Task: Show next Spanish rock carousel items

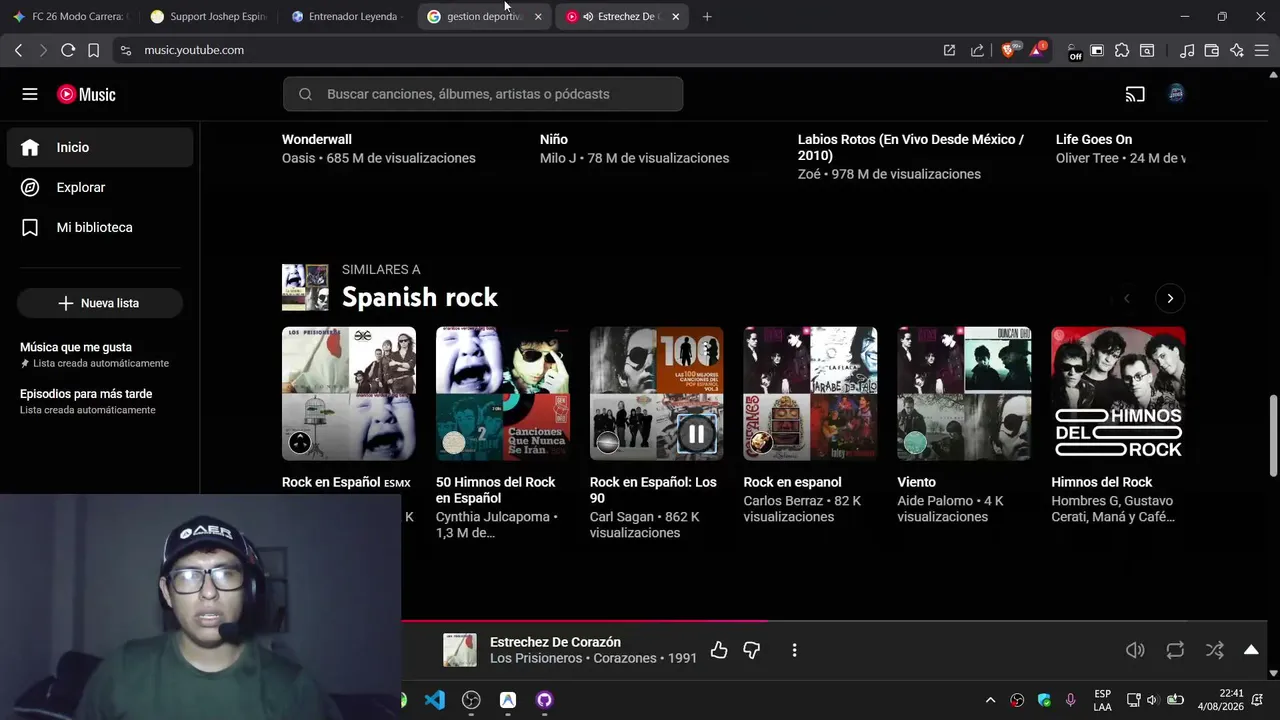Action: (1170, 298)
